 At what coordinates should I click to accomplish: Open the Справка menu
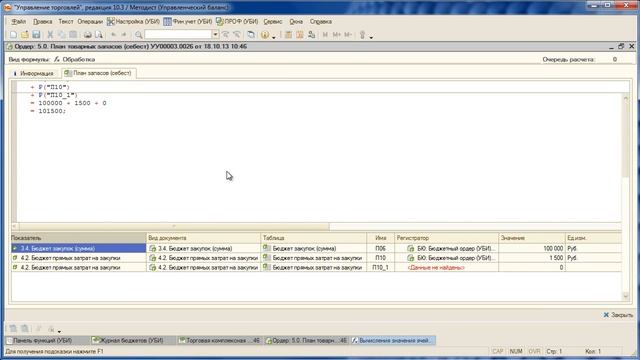tap(320, 22)
